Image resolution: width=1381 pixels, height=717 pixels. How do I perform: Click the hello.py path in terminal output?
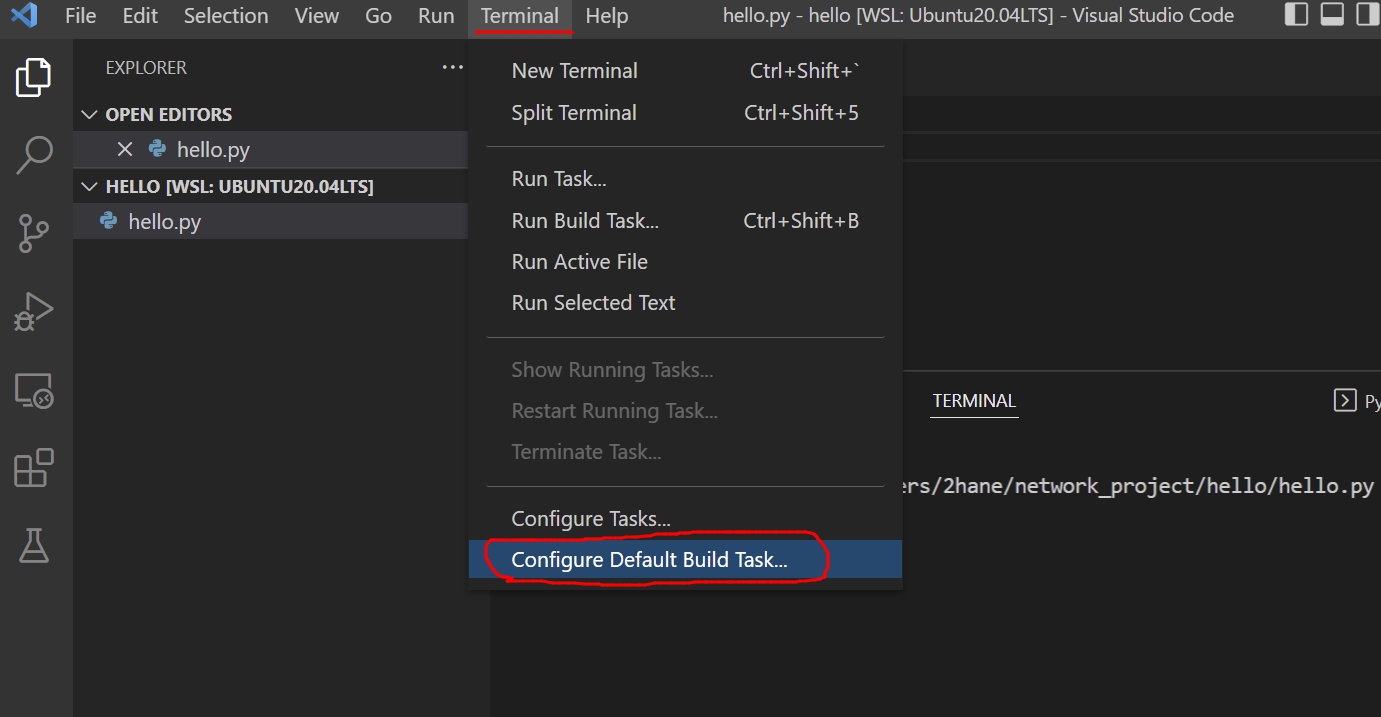[1138, 487]
